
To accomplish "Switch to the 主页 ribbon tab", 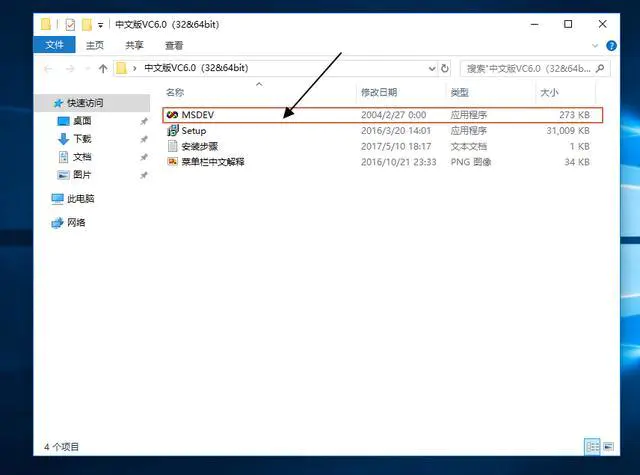I will pyautogui.click(x=95, y=45).
